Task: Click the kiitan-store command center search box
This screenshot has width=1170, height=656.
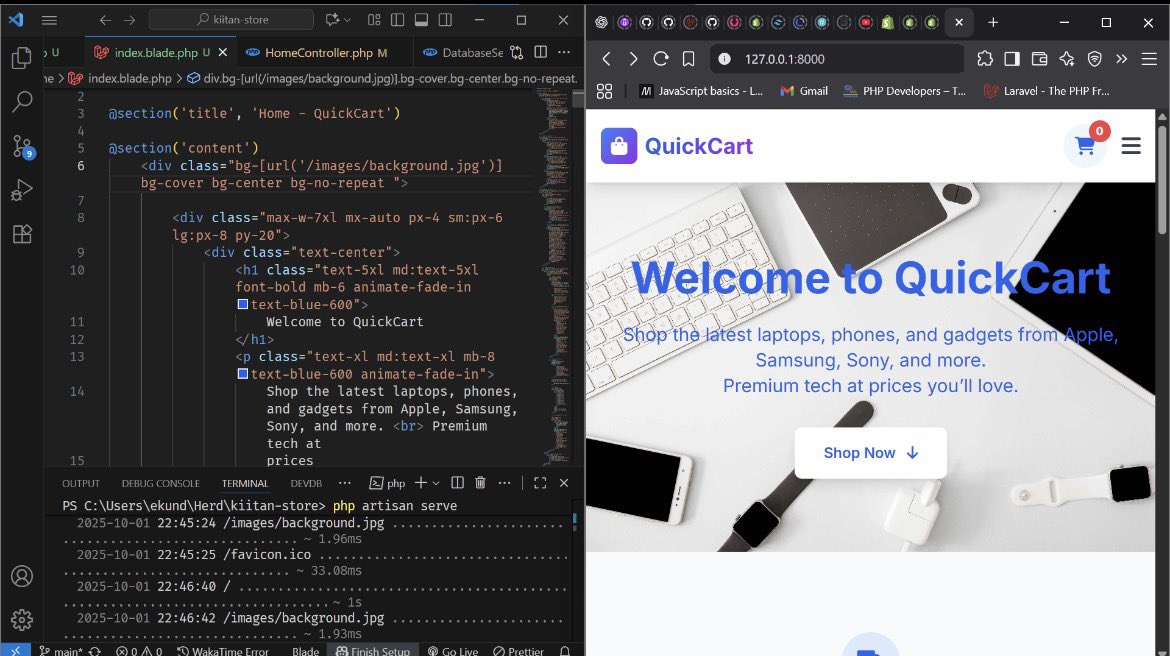Action: 231,20
